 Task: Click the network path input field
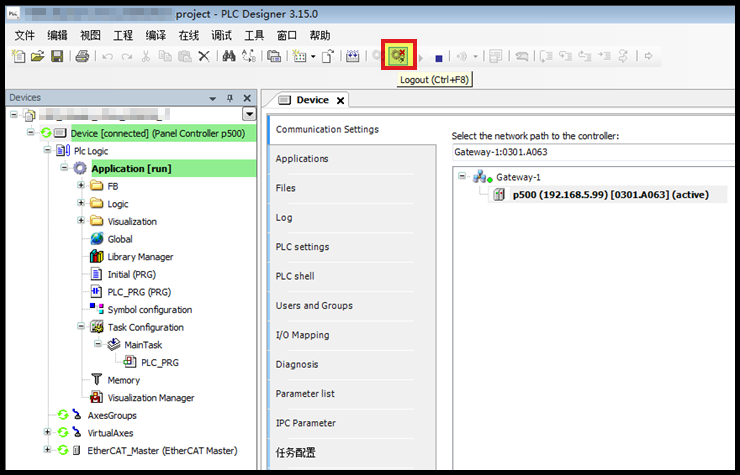tap(593, 152)
